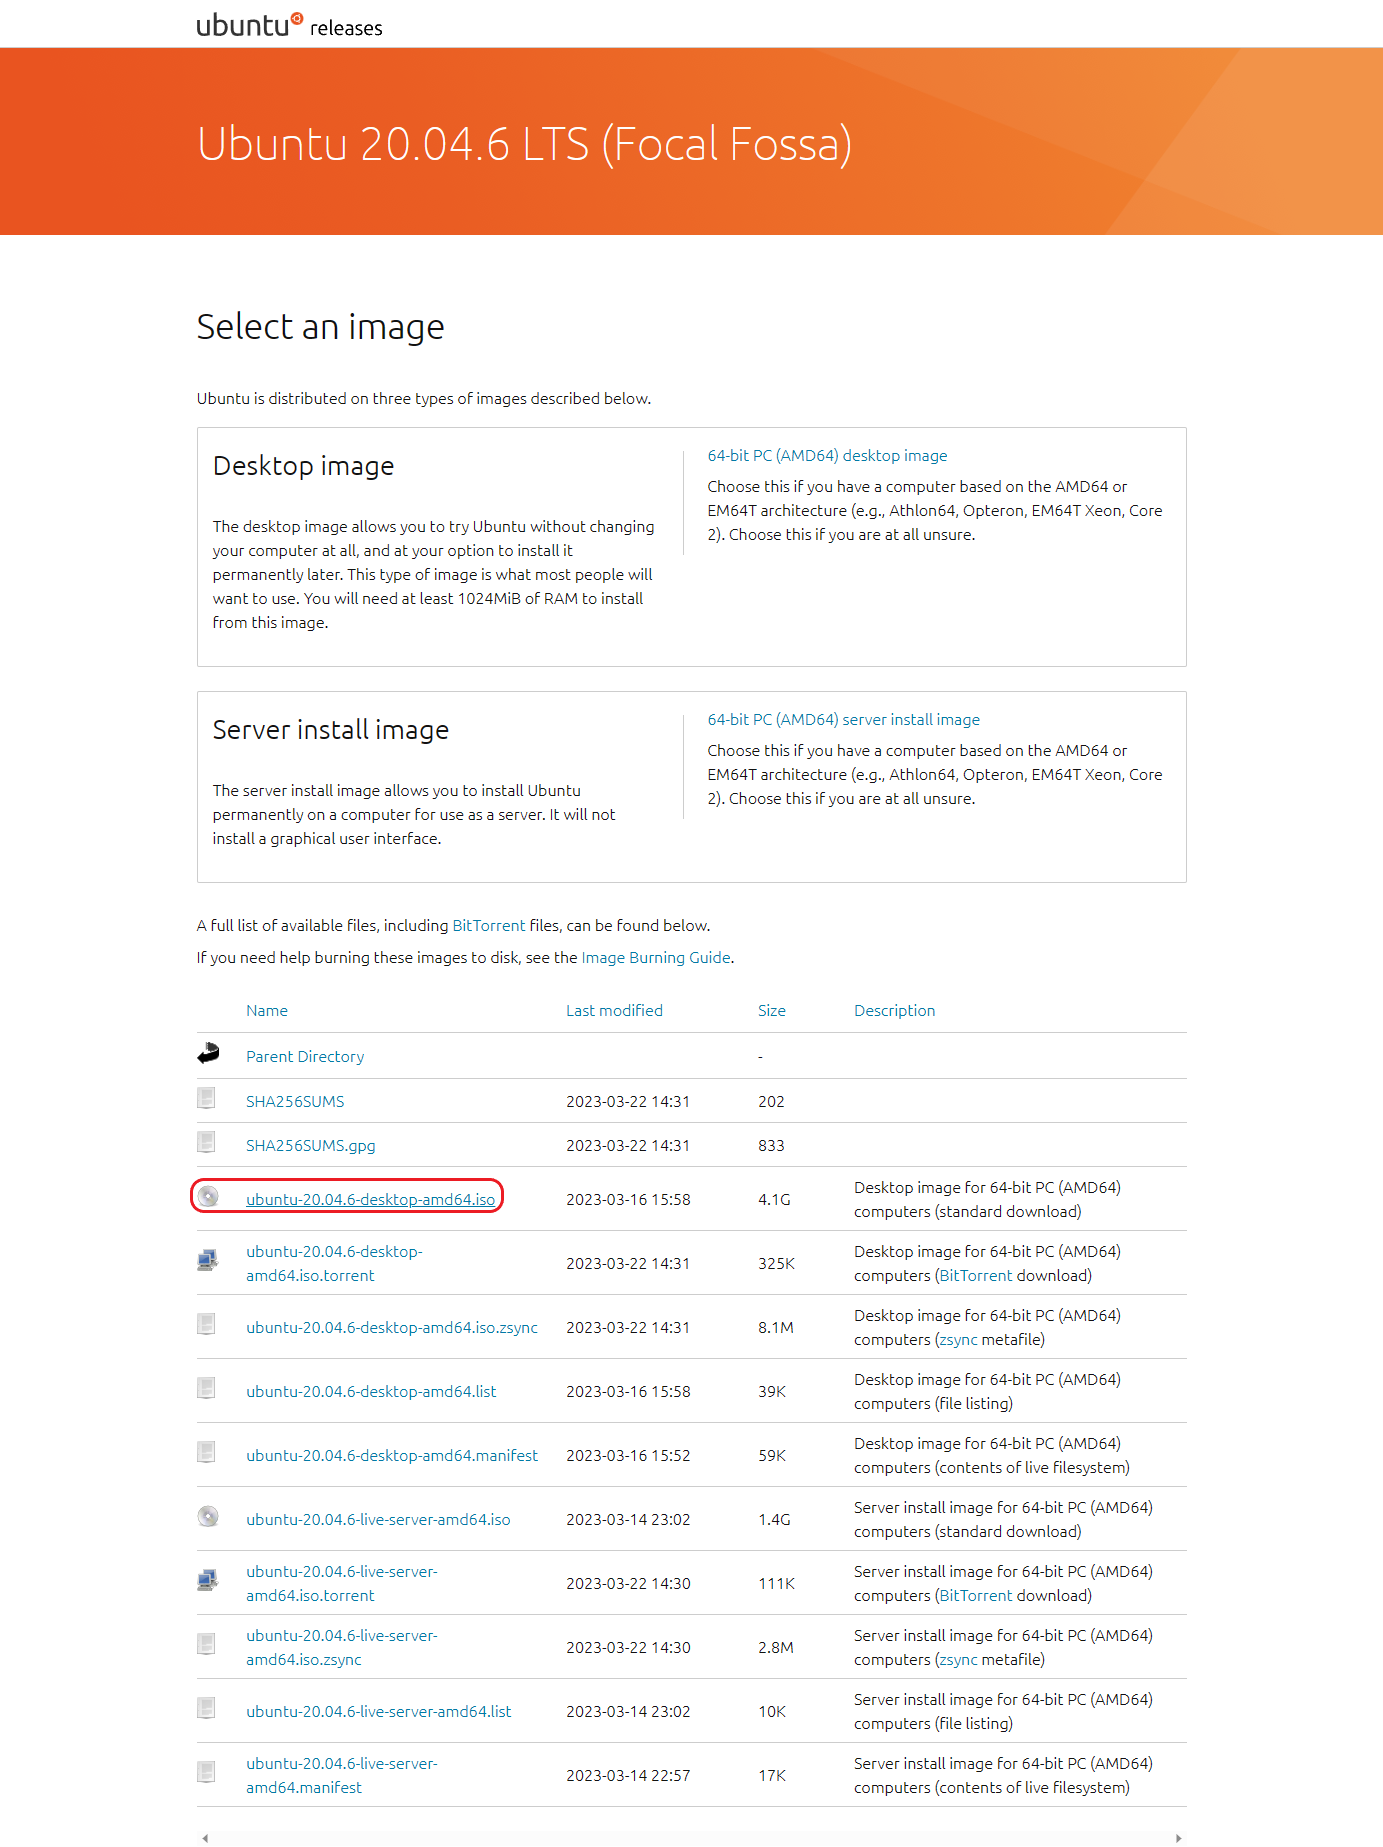Click the Parent Directory back-arrow icon
1383x1847 pixels.
(x=208, y=1053)
